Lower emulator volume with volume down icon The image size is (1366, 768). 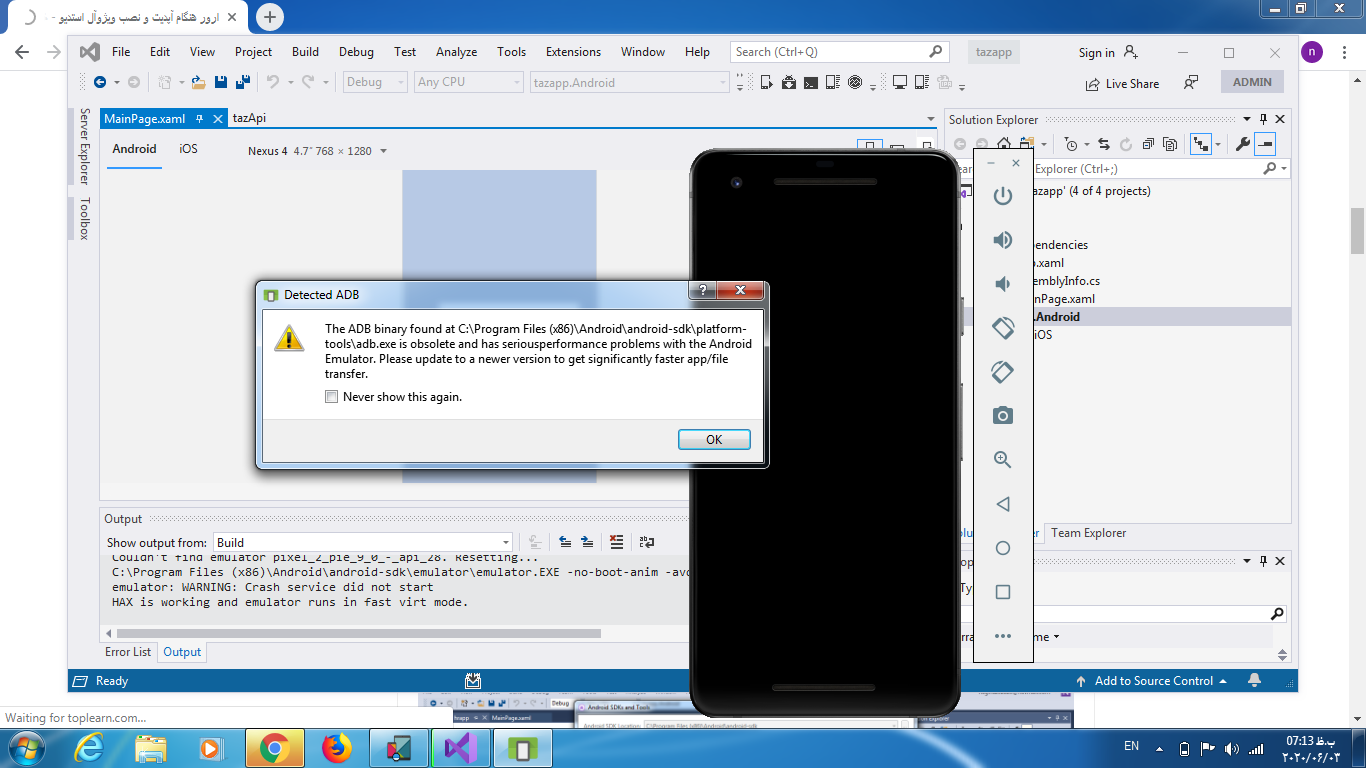[x=1002, y=284]
